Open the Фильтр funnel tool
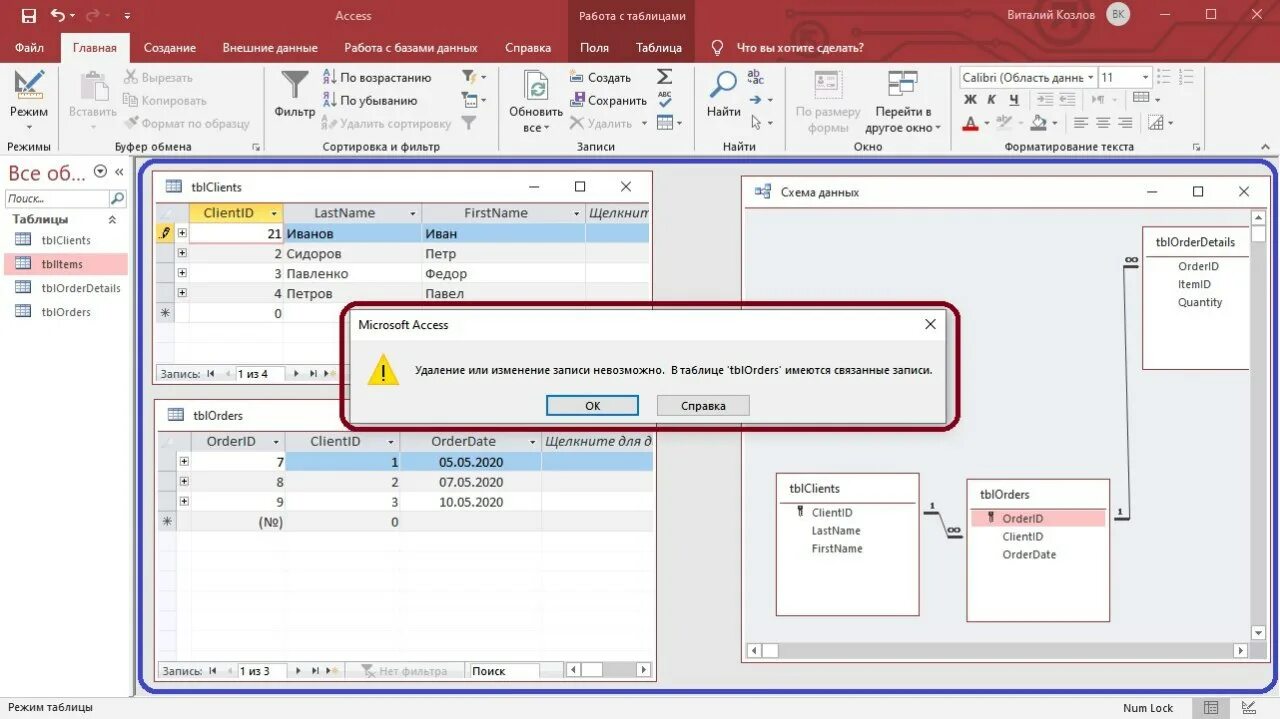Image resolution: width=1280 pixels, height=719 pixels. coord(294,86)
